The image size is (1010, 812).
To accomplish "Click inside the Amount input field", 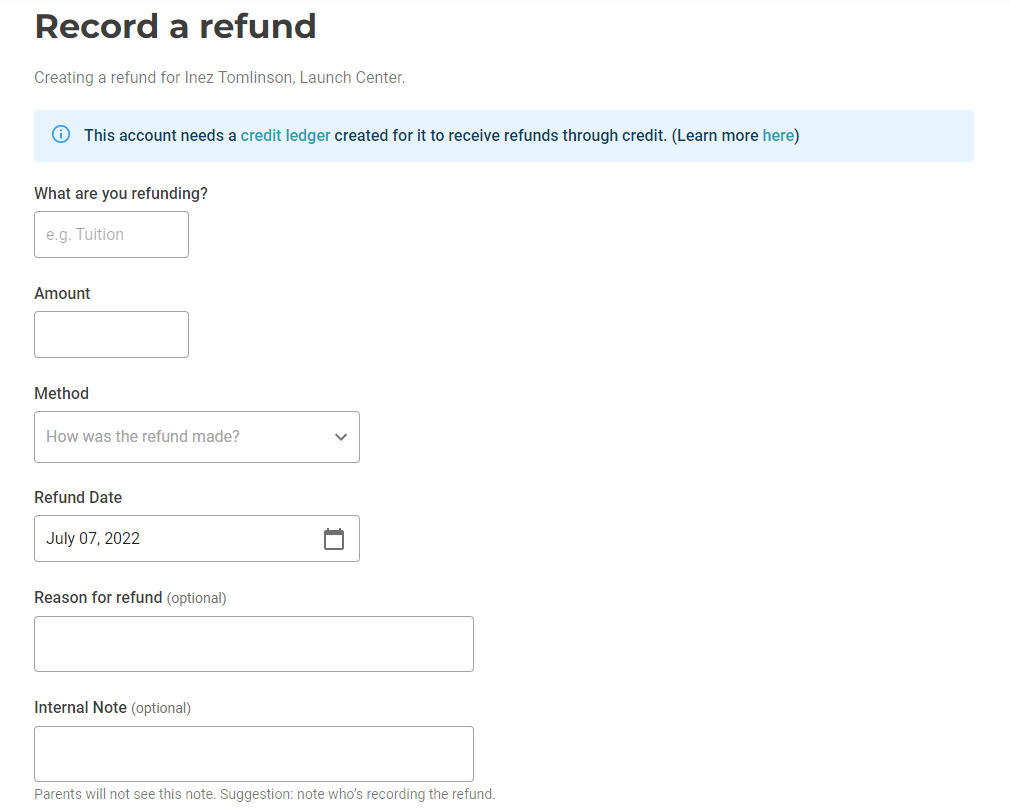I will 111,334.
